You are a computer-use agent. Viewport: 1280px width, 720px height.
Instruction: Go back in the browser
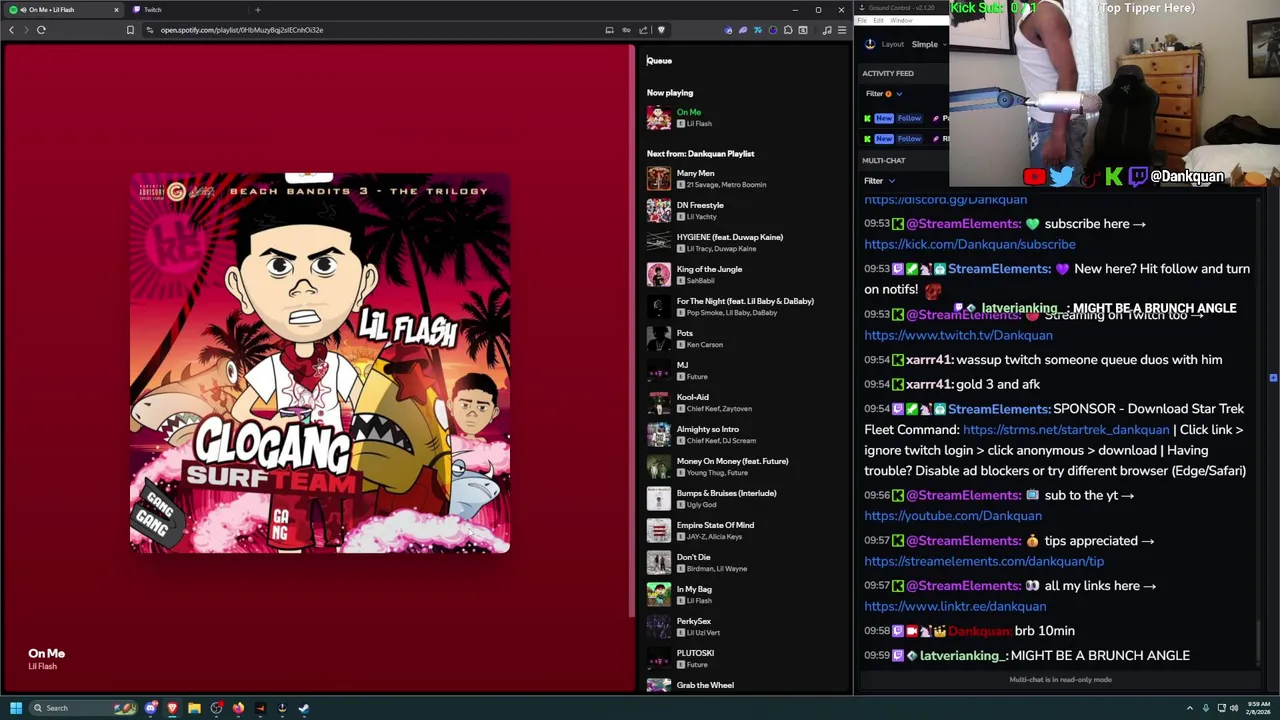tap(11, 30)
